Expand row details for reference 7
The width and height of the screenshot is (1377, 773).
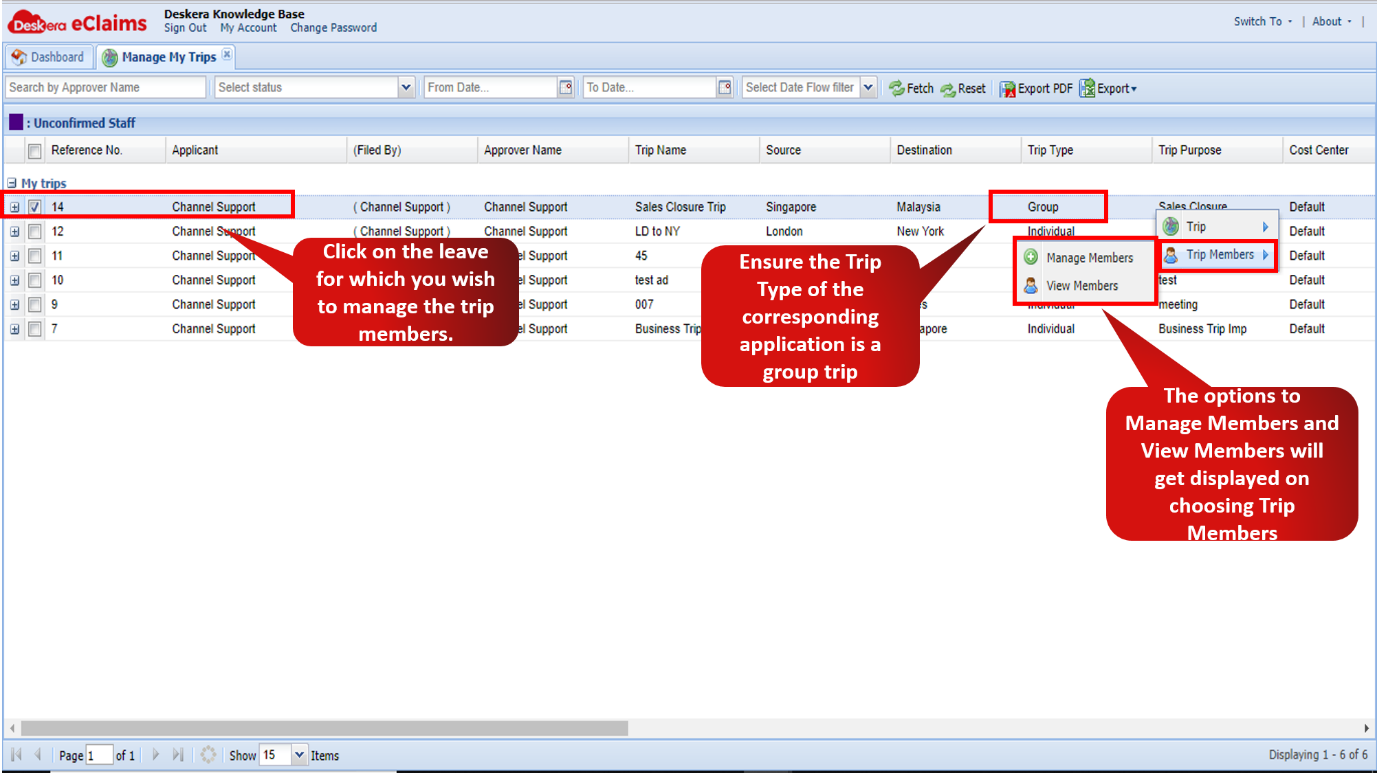click(x=14, y=329)
